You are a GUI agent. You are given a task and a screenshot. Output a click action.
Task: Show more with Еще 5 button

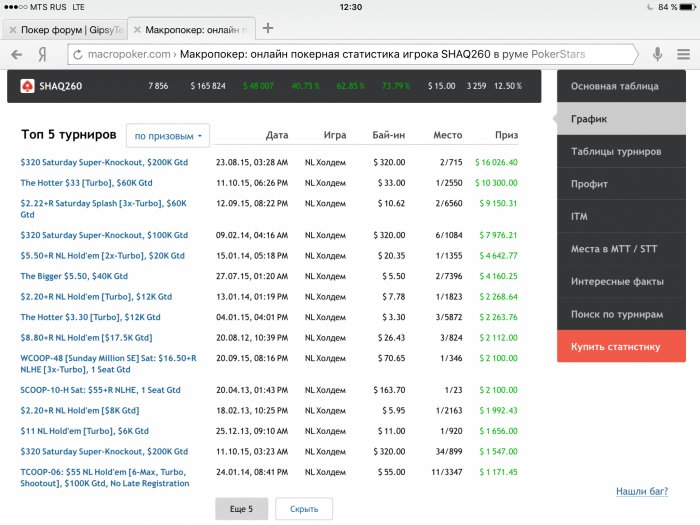coord(242,509)
